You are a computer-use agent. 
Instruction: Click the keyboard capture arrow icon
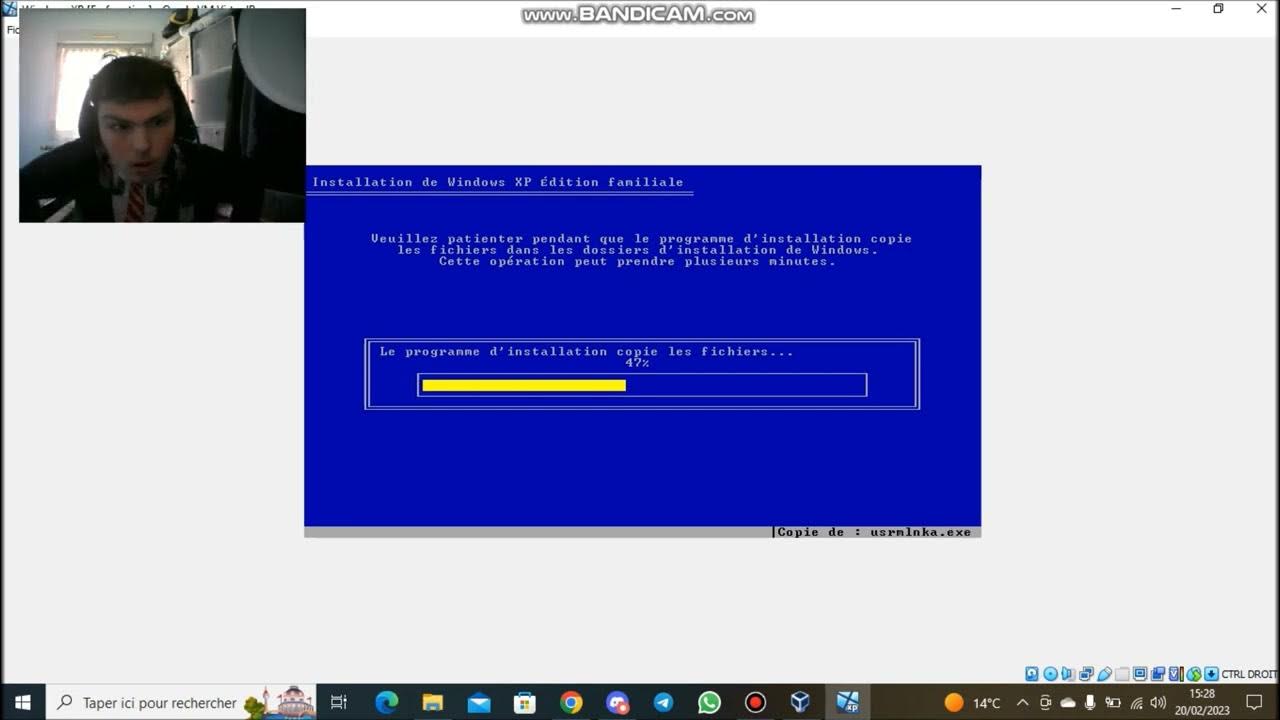(x=1211, y=674)
